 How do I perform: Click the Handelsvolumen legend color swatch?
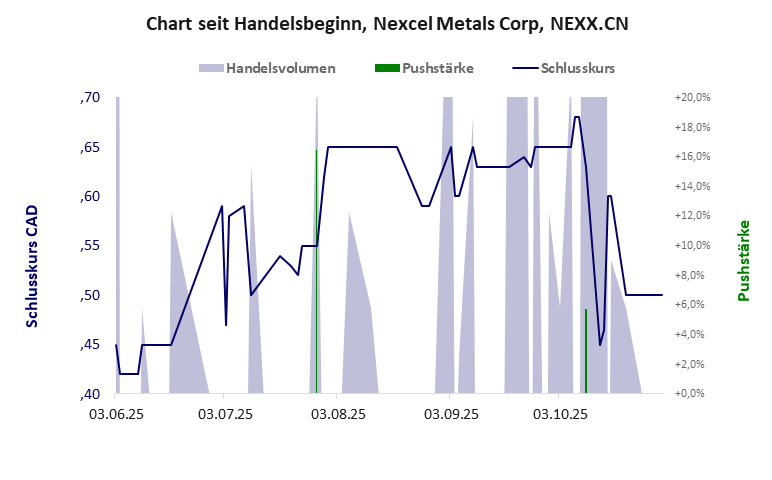(211, 69)
